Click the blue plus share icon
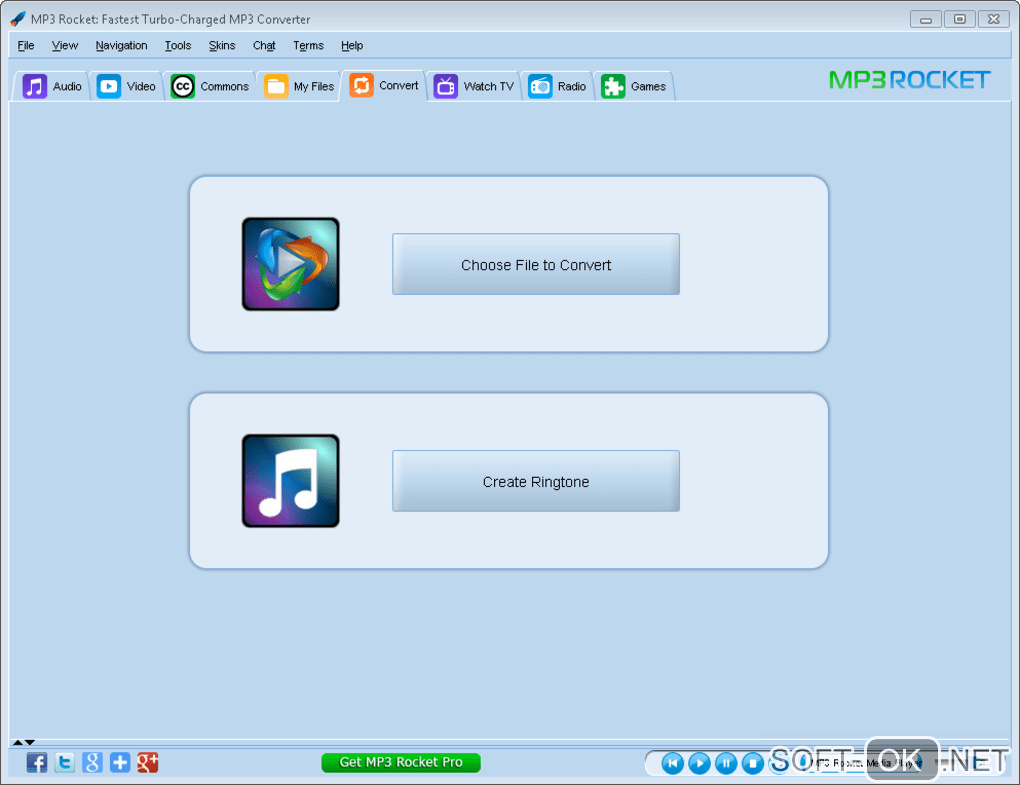The width and height of the screenshot is (1020, 785). 120,762
